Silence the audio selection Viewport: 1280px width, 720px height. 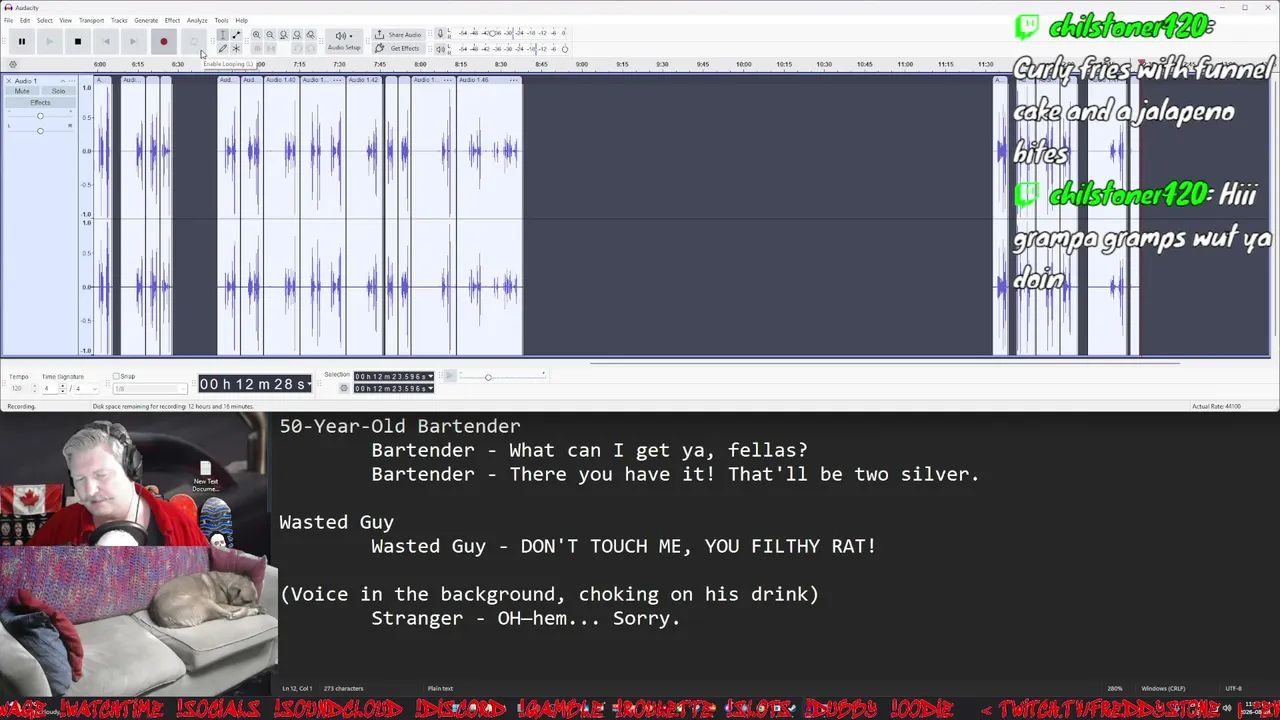[270, 48]
